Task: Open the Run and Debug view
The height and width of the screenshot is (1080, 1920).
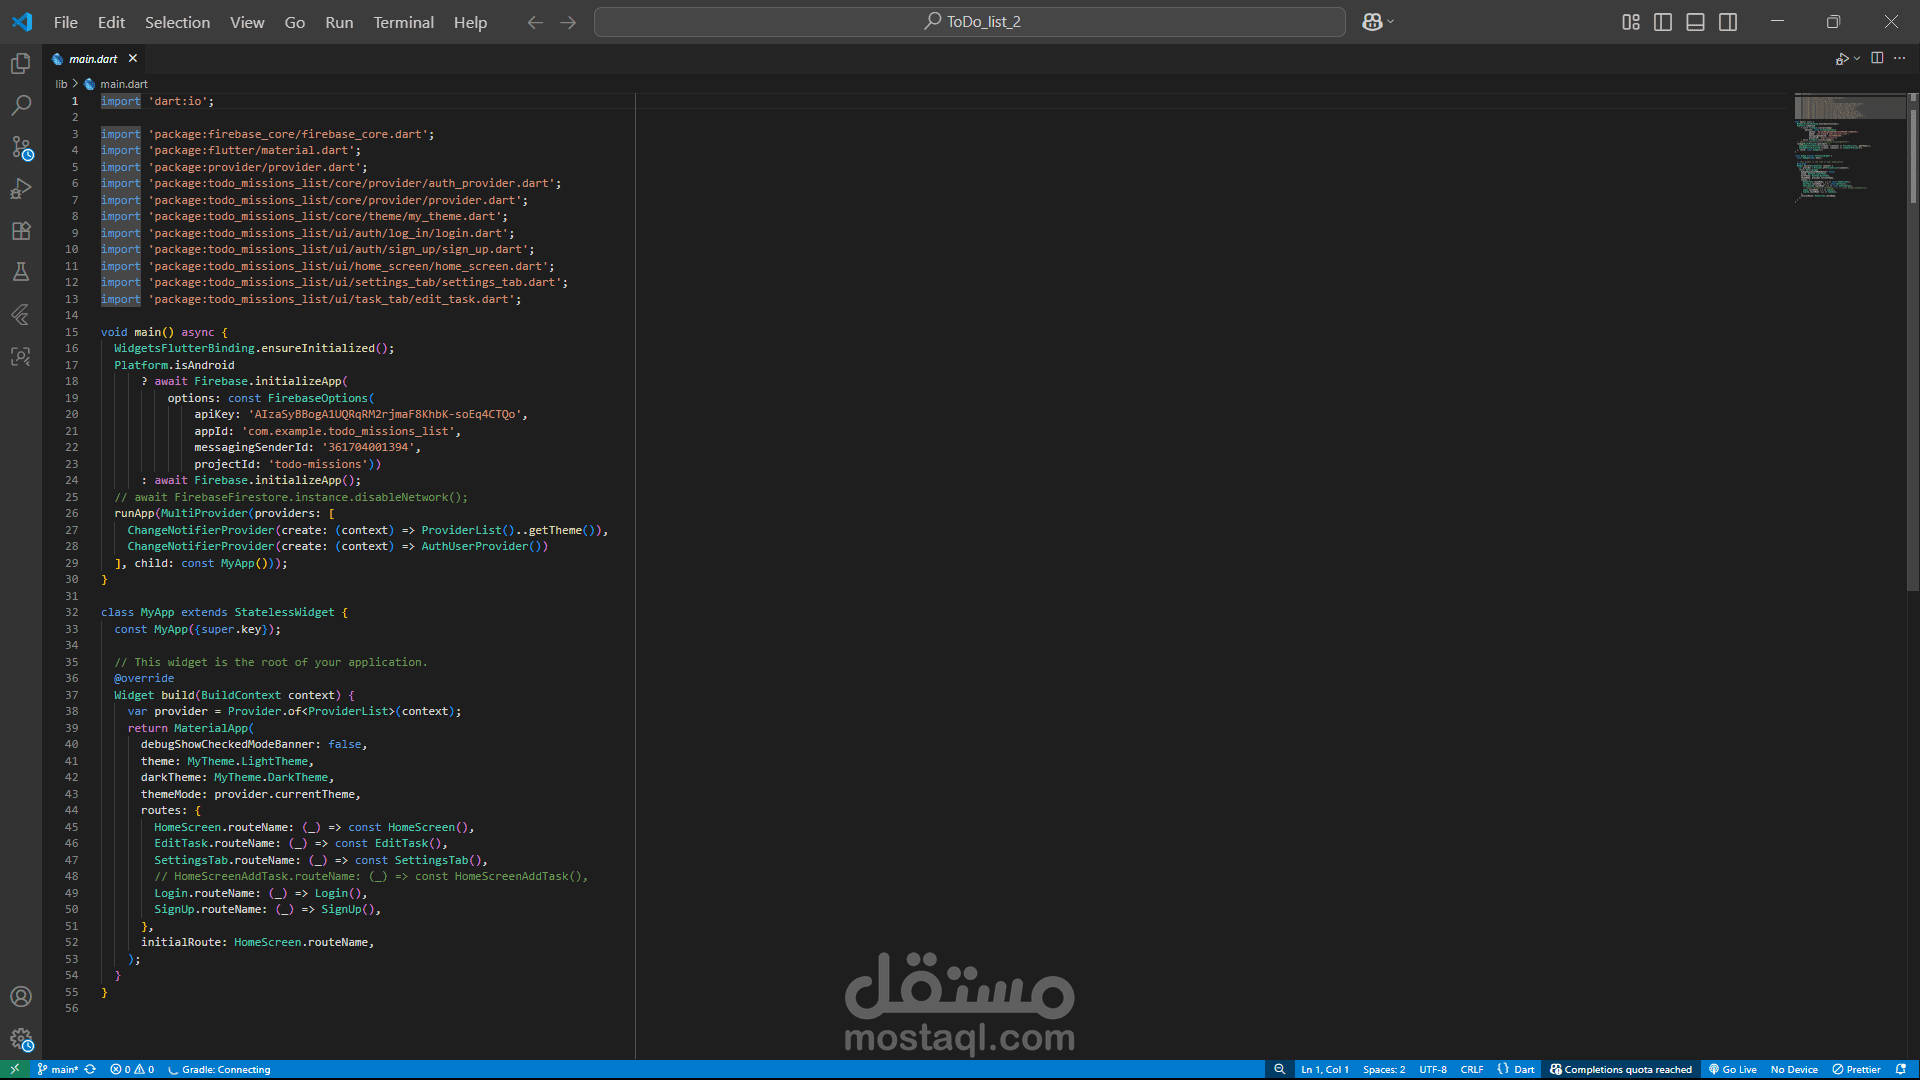Action: 20,189
